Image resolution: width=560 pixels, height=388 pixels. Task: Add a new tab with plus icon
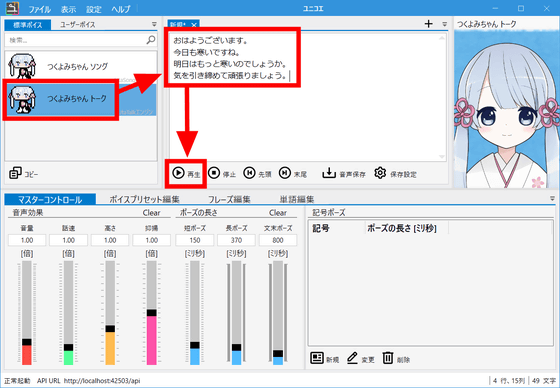point(429,24)
